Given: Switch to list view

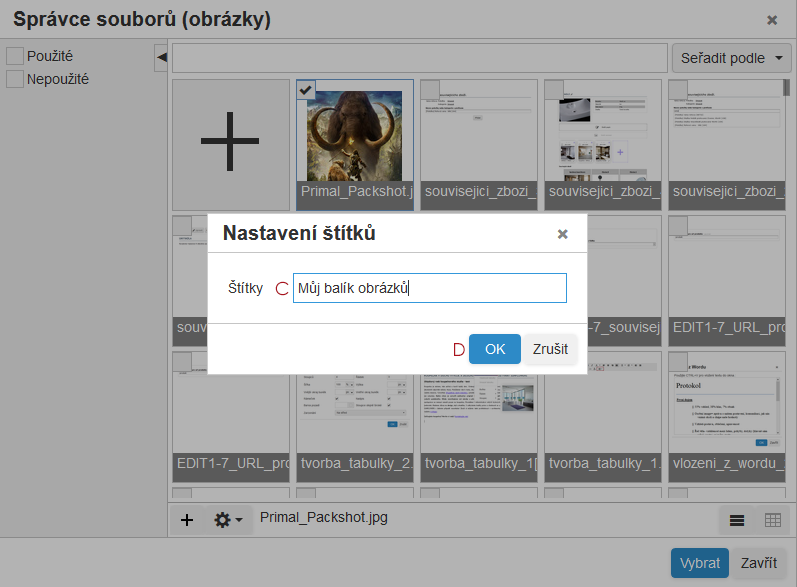Looking at the screenshot, I should [737, 520].
